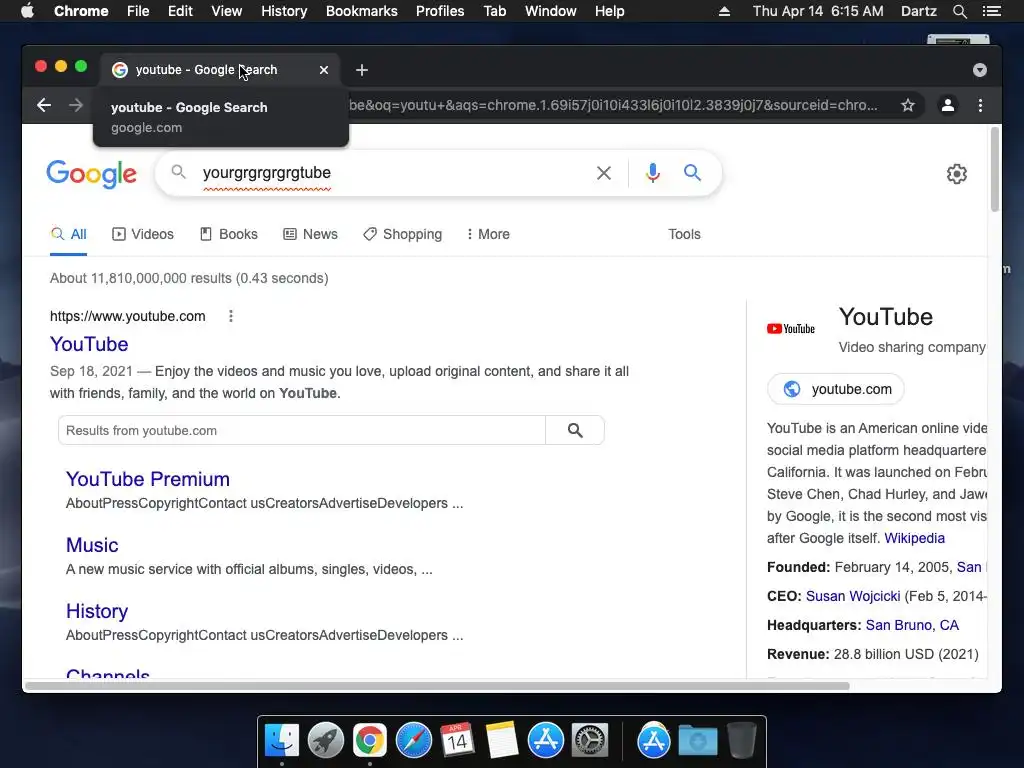Open the Apple menu
Screen dimensions: 1024x768
[27, 11]
